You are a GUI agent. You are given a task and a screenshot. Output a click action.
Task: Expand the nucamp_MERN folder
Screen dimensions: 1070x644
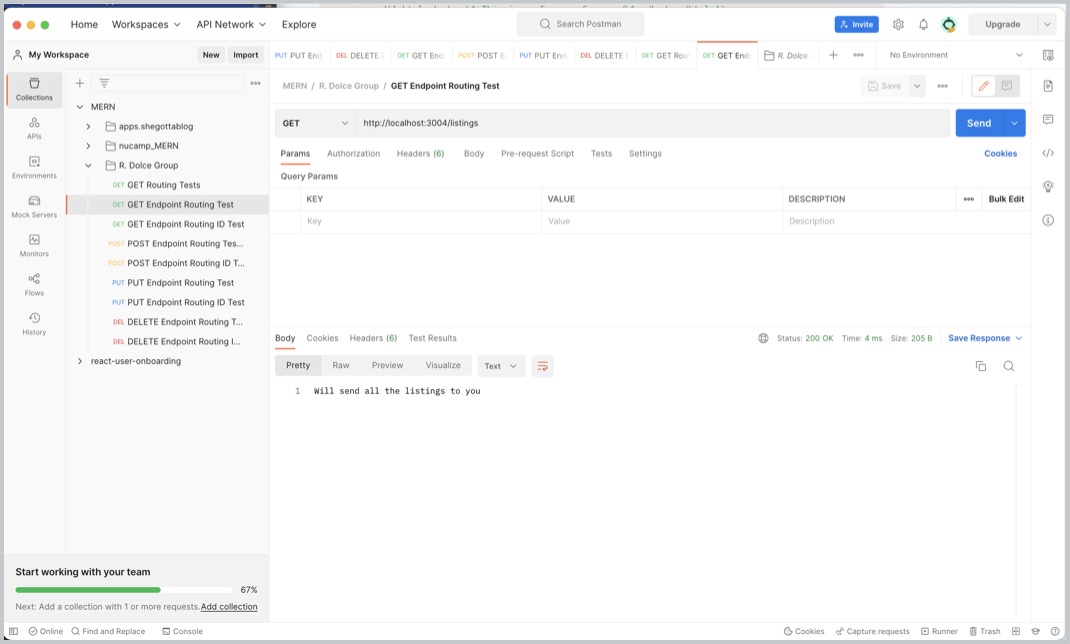(88, 146)
